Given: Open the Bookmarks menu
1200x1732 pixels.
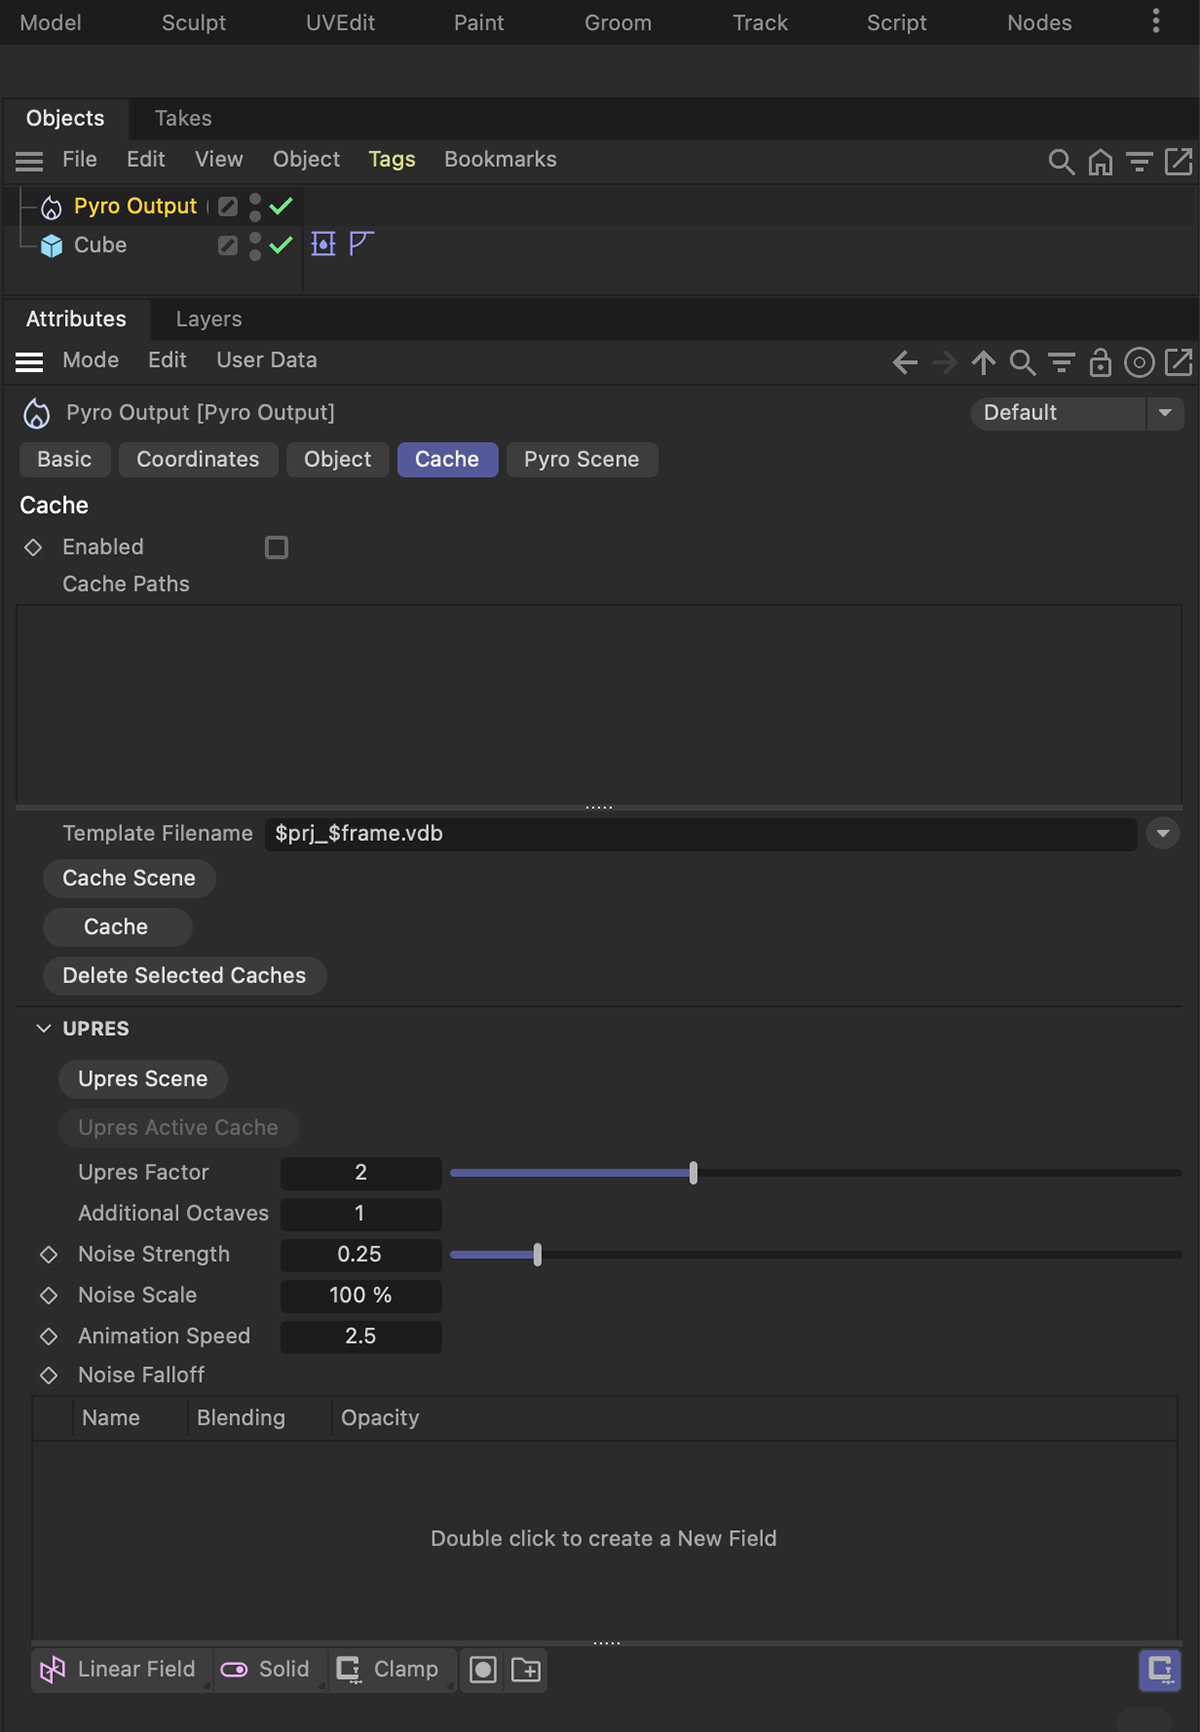Looking at the screenshot, I should (500, 160).
